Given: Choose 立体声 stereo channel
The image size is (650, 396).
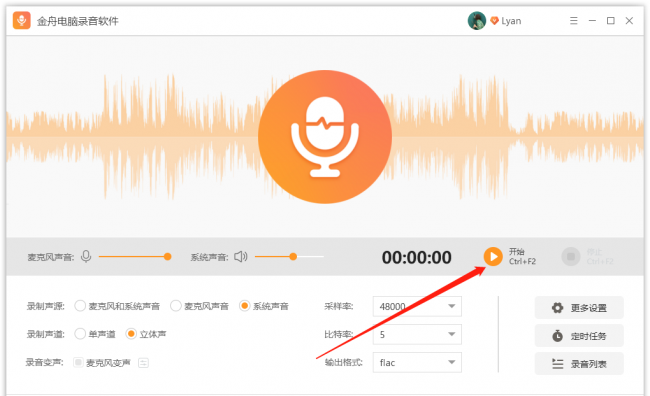Looking at the screenshot, I should (x=131, y=334).
